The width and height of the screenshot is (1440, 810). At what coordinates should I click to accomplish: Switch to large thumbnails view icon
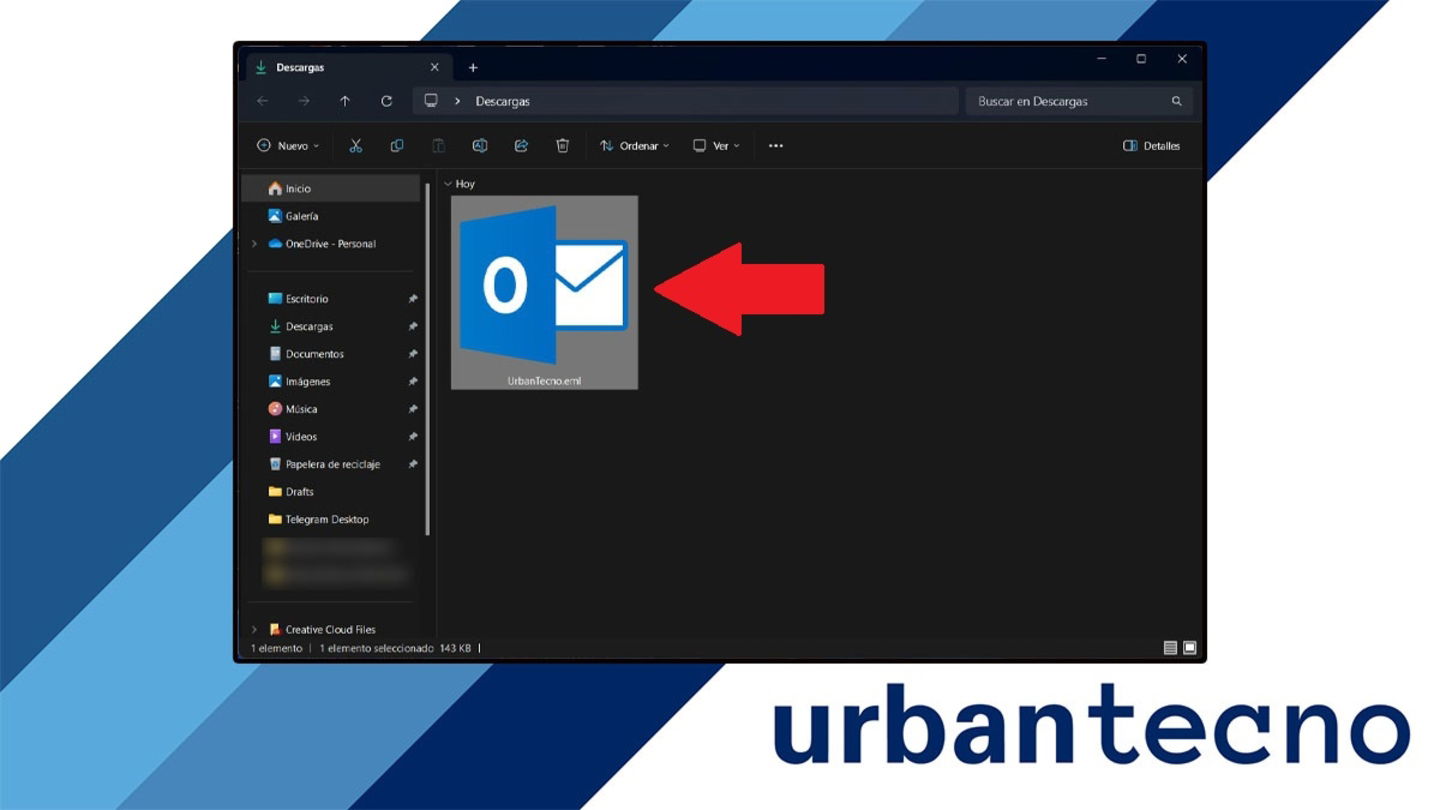point(1190,648)
